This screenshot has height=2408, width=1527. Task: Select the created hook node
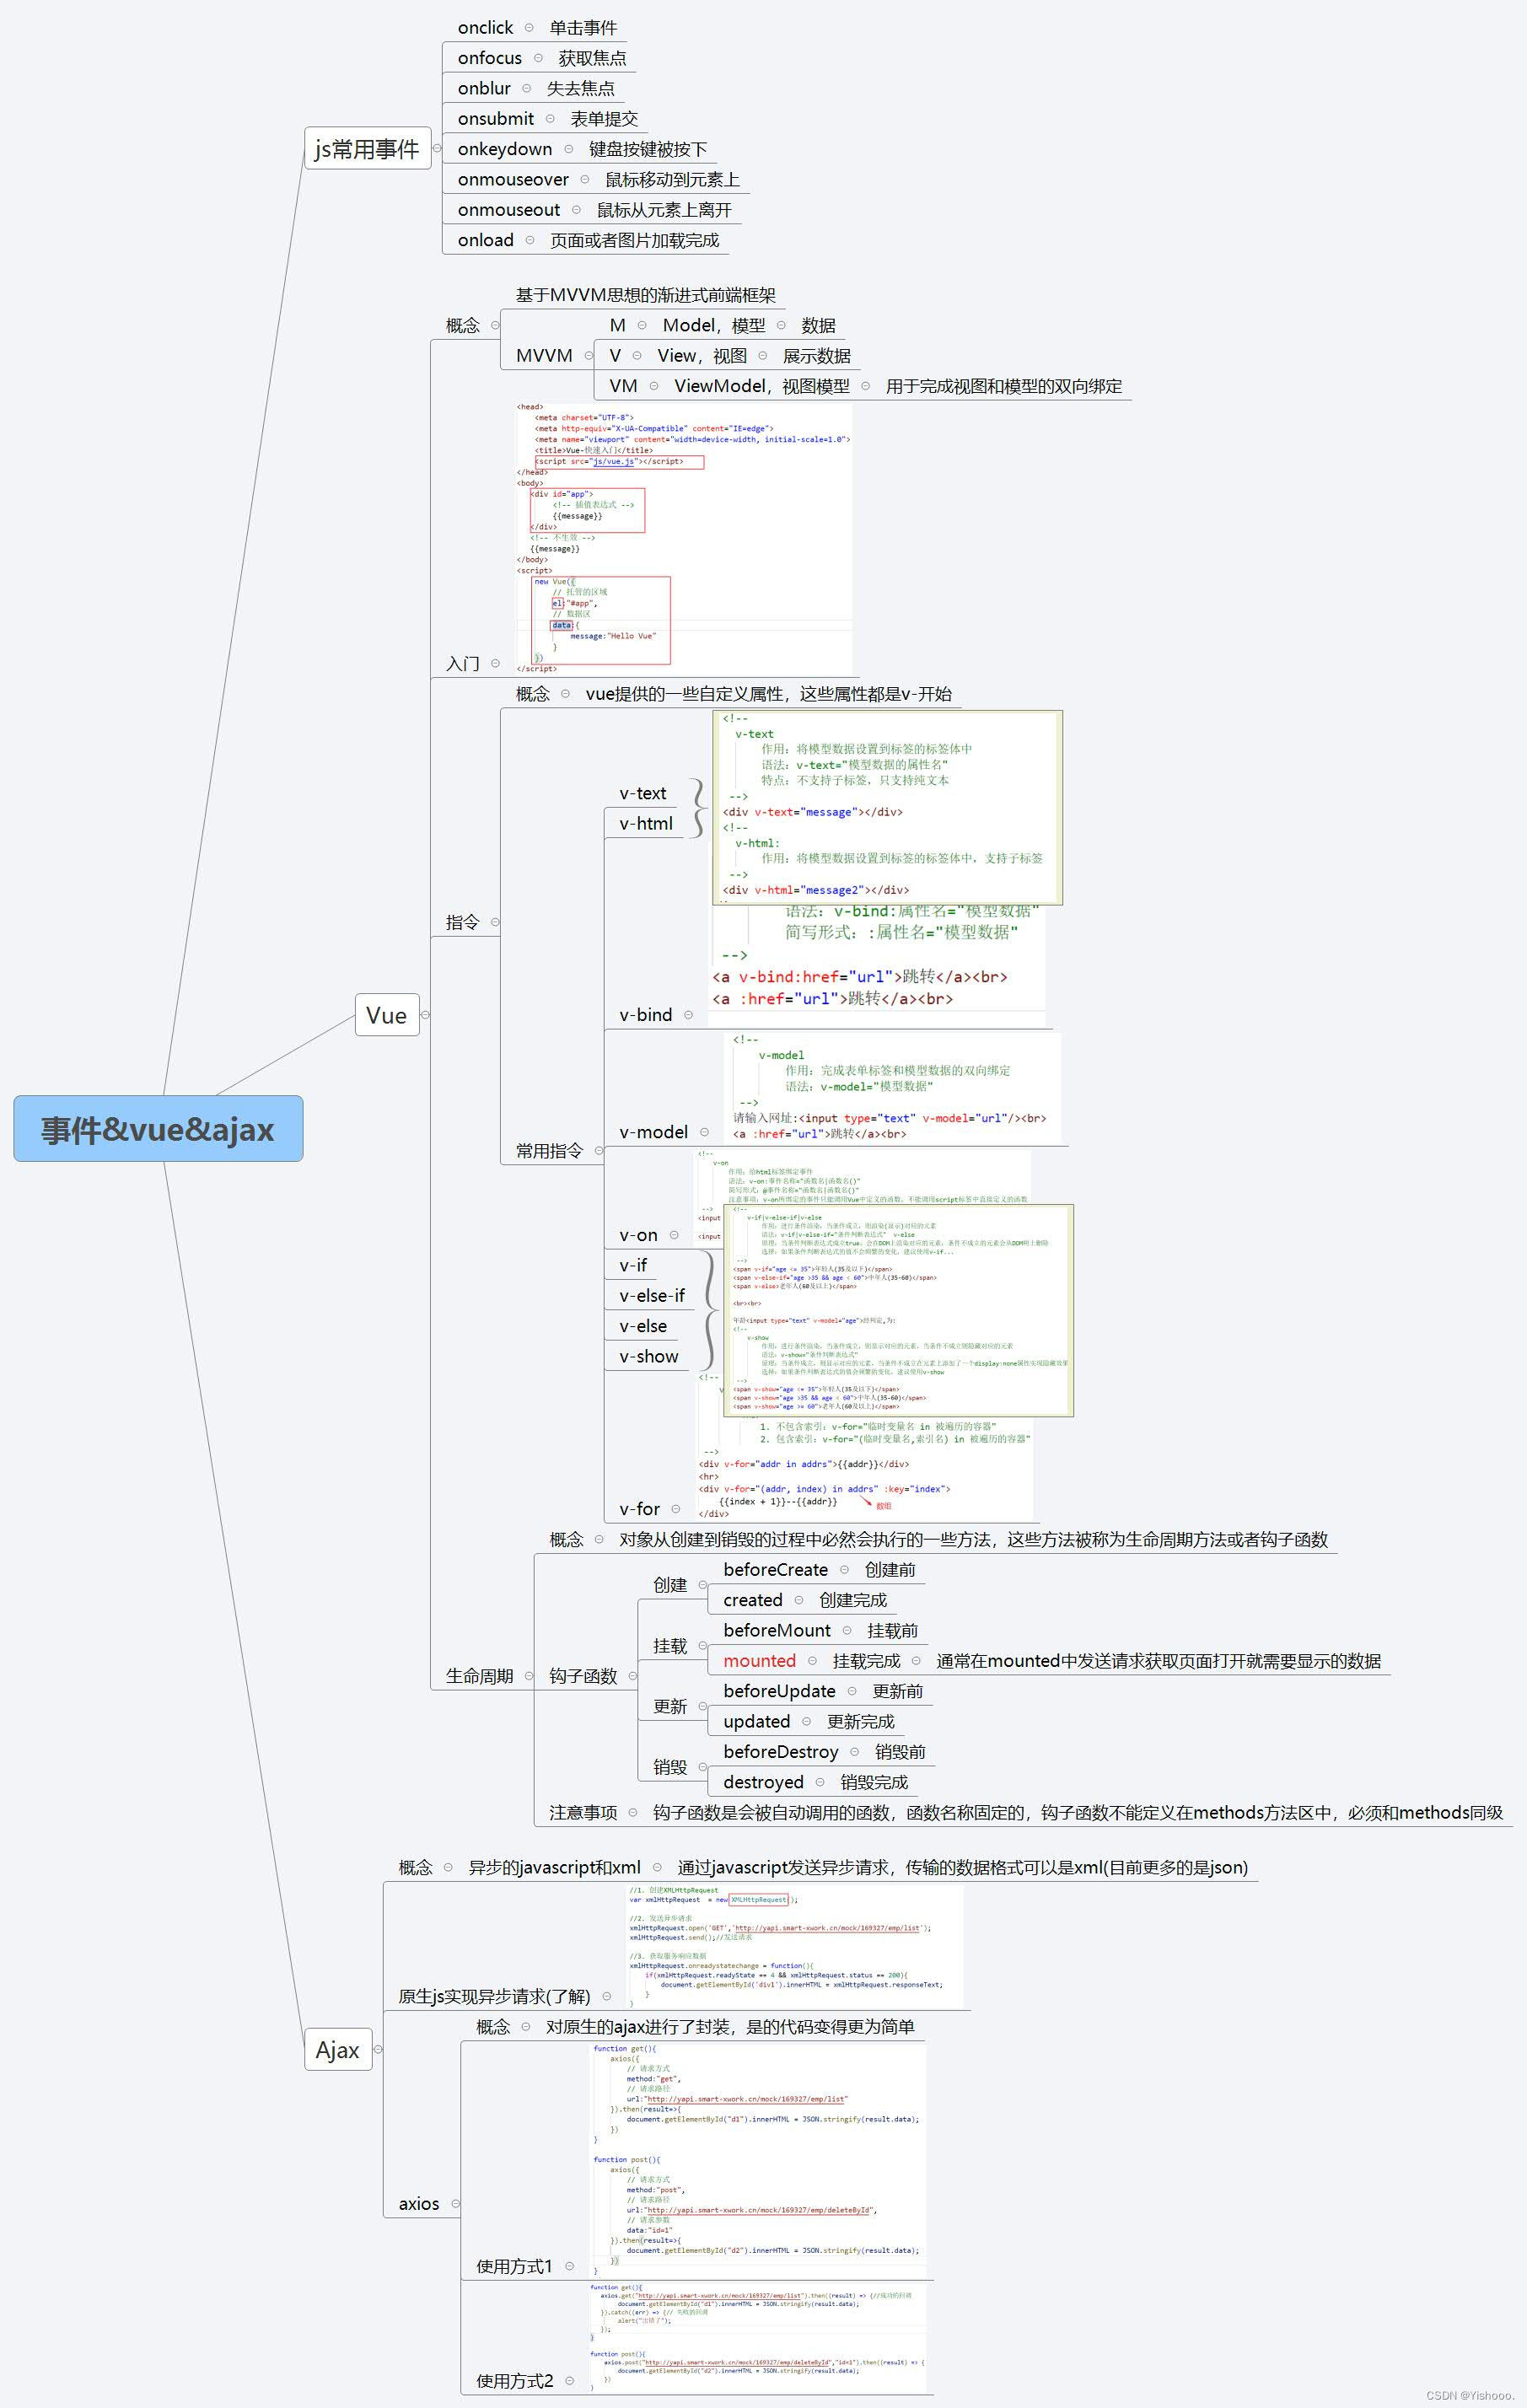pyautogui.click(x=753, y=1600)
